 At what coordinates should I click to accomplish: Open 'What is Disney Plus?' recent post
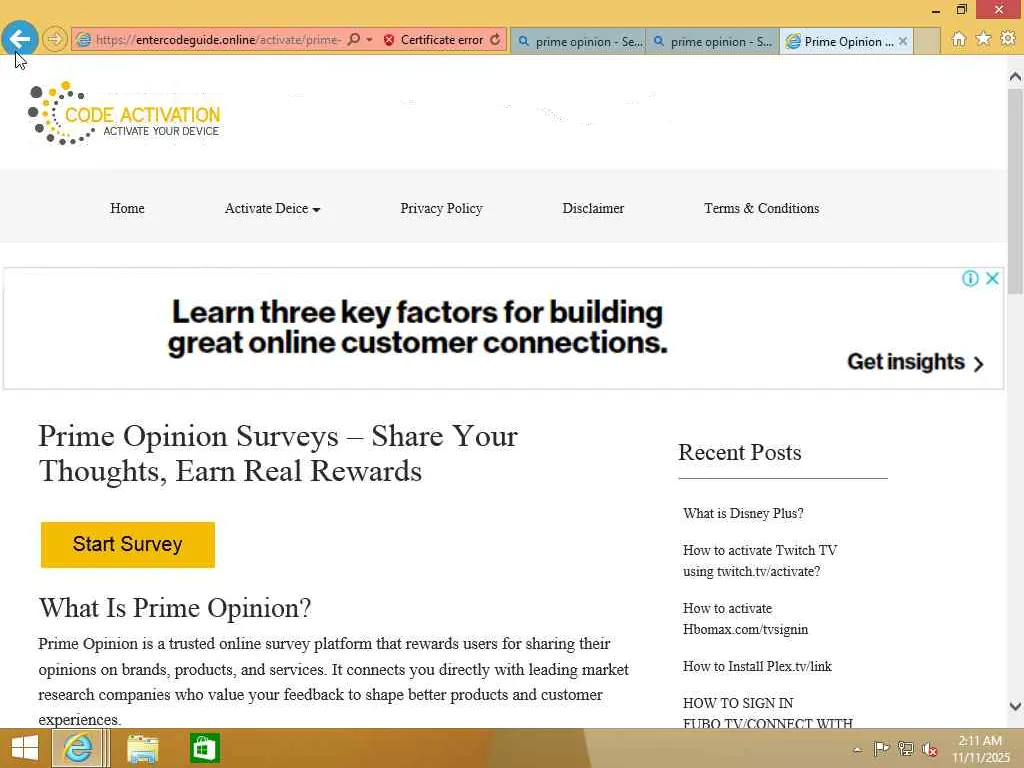coord(743,513)
